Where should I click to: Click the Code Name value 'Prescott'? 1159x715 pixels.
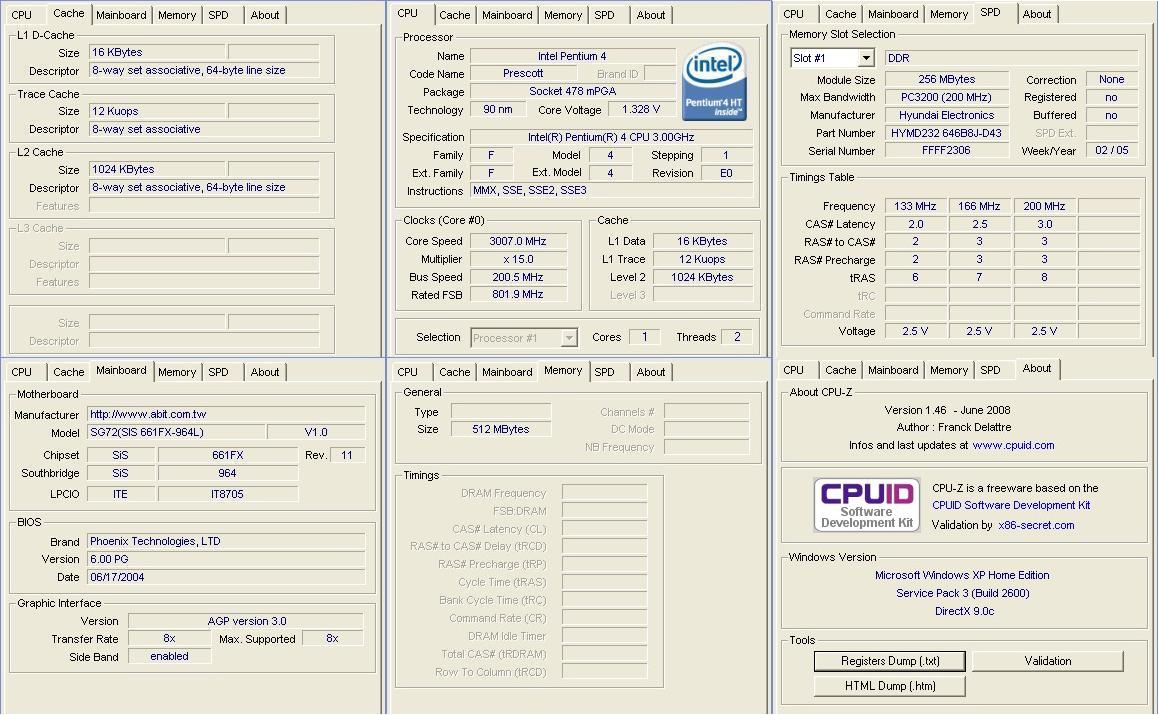click(x=523, y=74)
